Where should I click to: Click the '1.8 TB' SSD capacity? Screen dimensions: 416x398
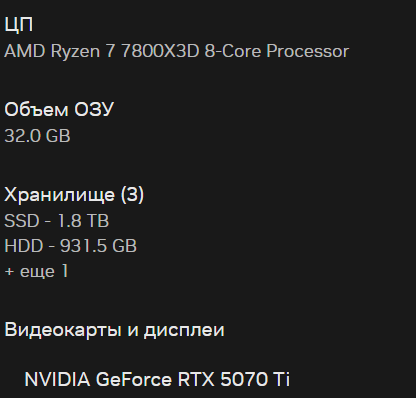click(x=83, y=221)
